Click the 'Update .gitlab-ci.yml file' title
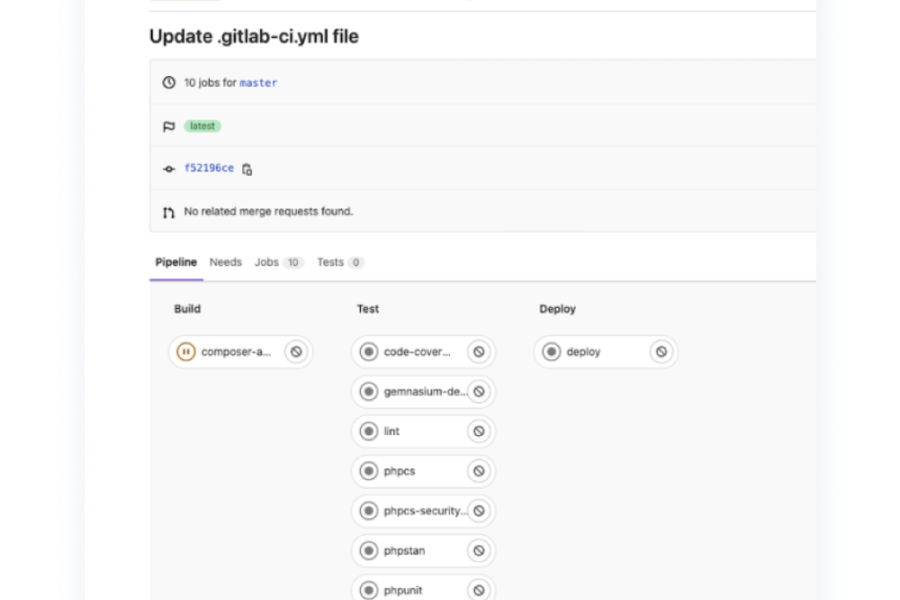Screen dimensions: 900x600 [x=254, y=36]
